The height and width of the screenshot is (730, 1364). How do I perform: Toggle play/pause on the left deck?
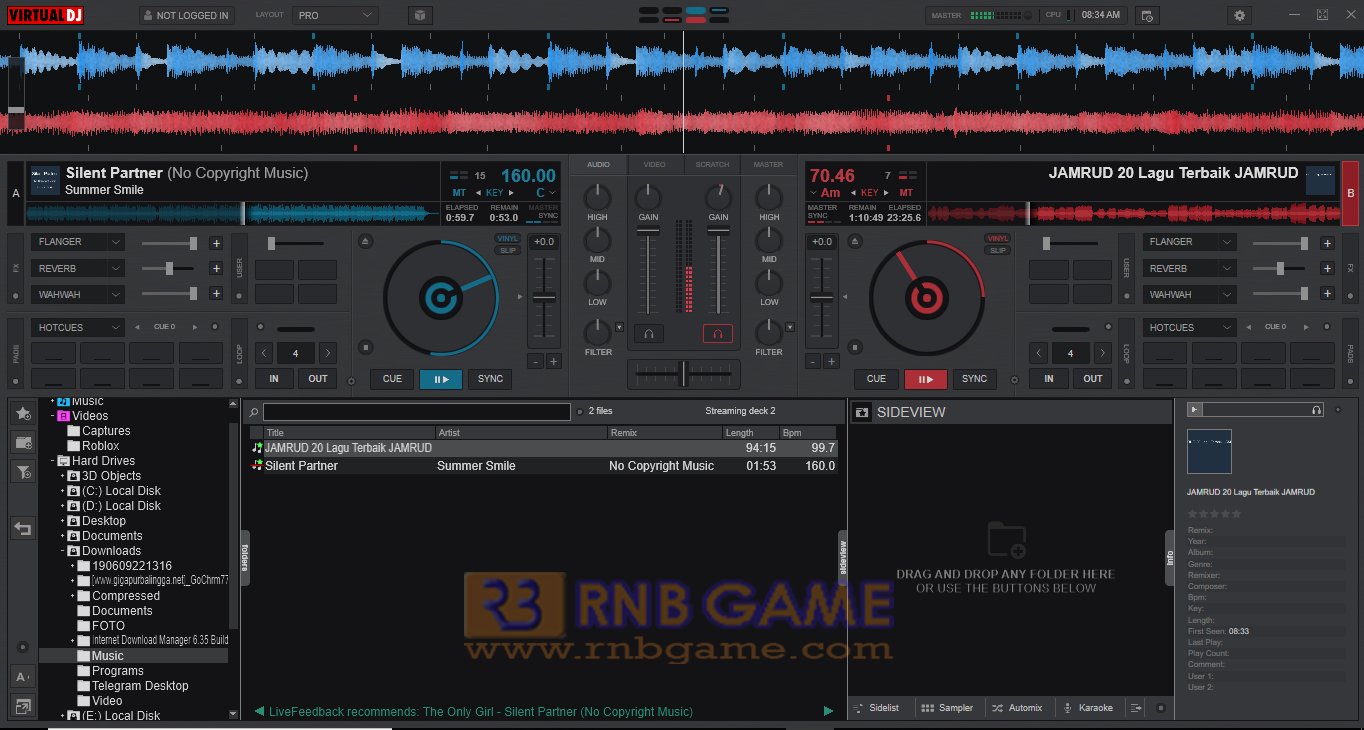[x=441, y=379]
